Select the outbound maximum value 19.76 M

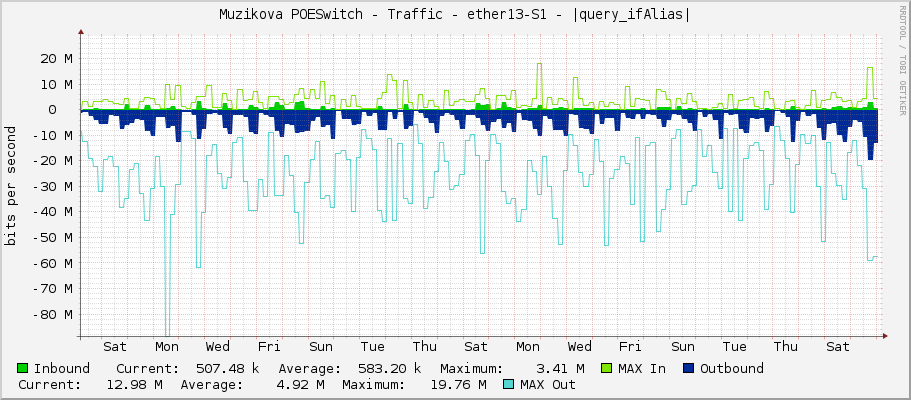coord(459,385)
